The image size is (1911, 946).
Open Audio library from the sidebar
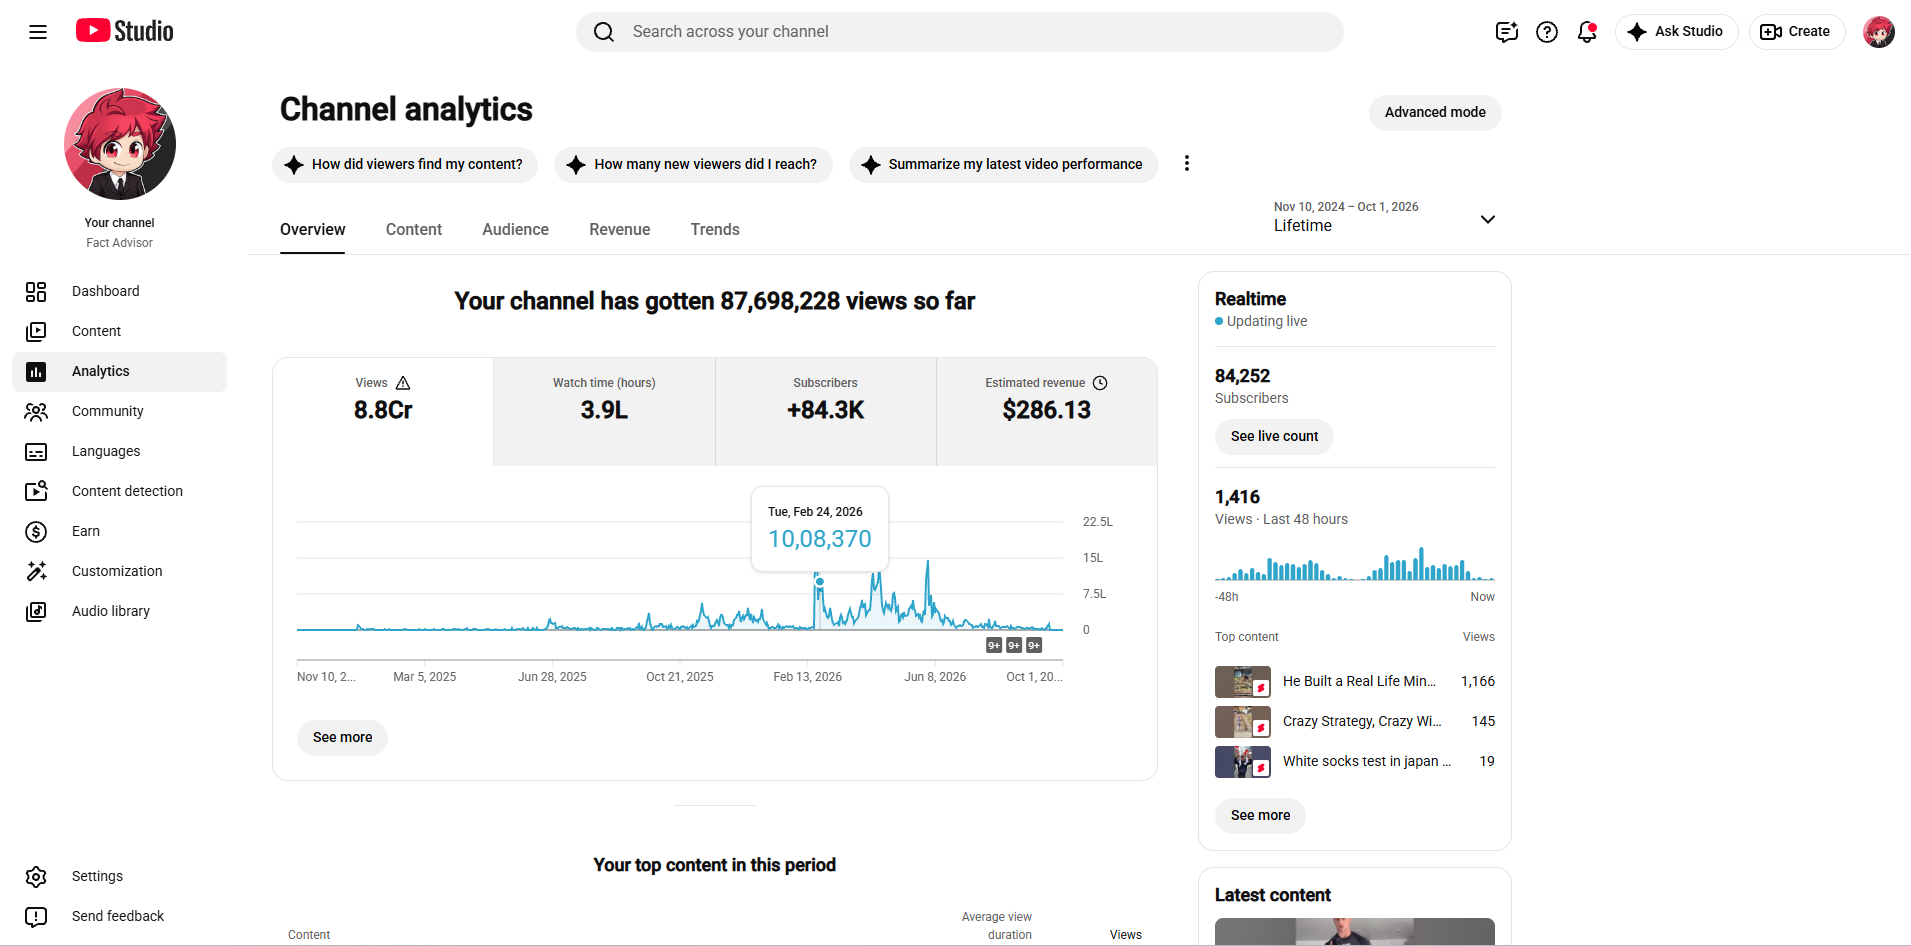point(120,611)
